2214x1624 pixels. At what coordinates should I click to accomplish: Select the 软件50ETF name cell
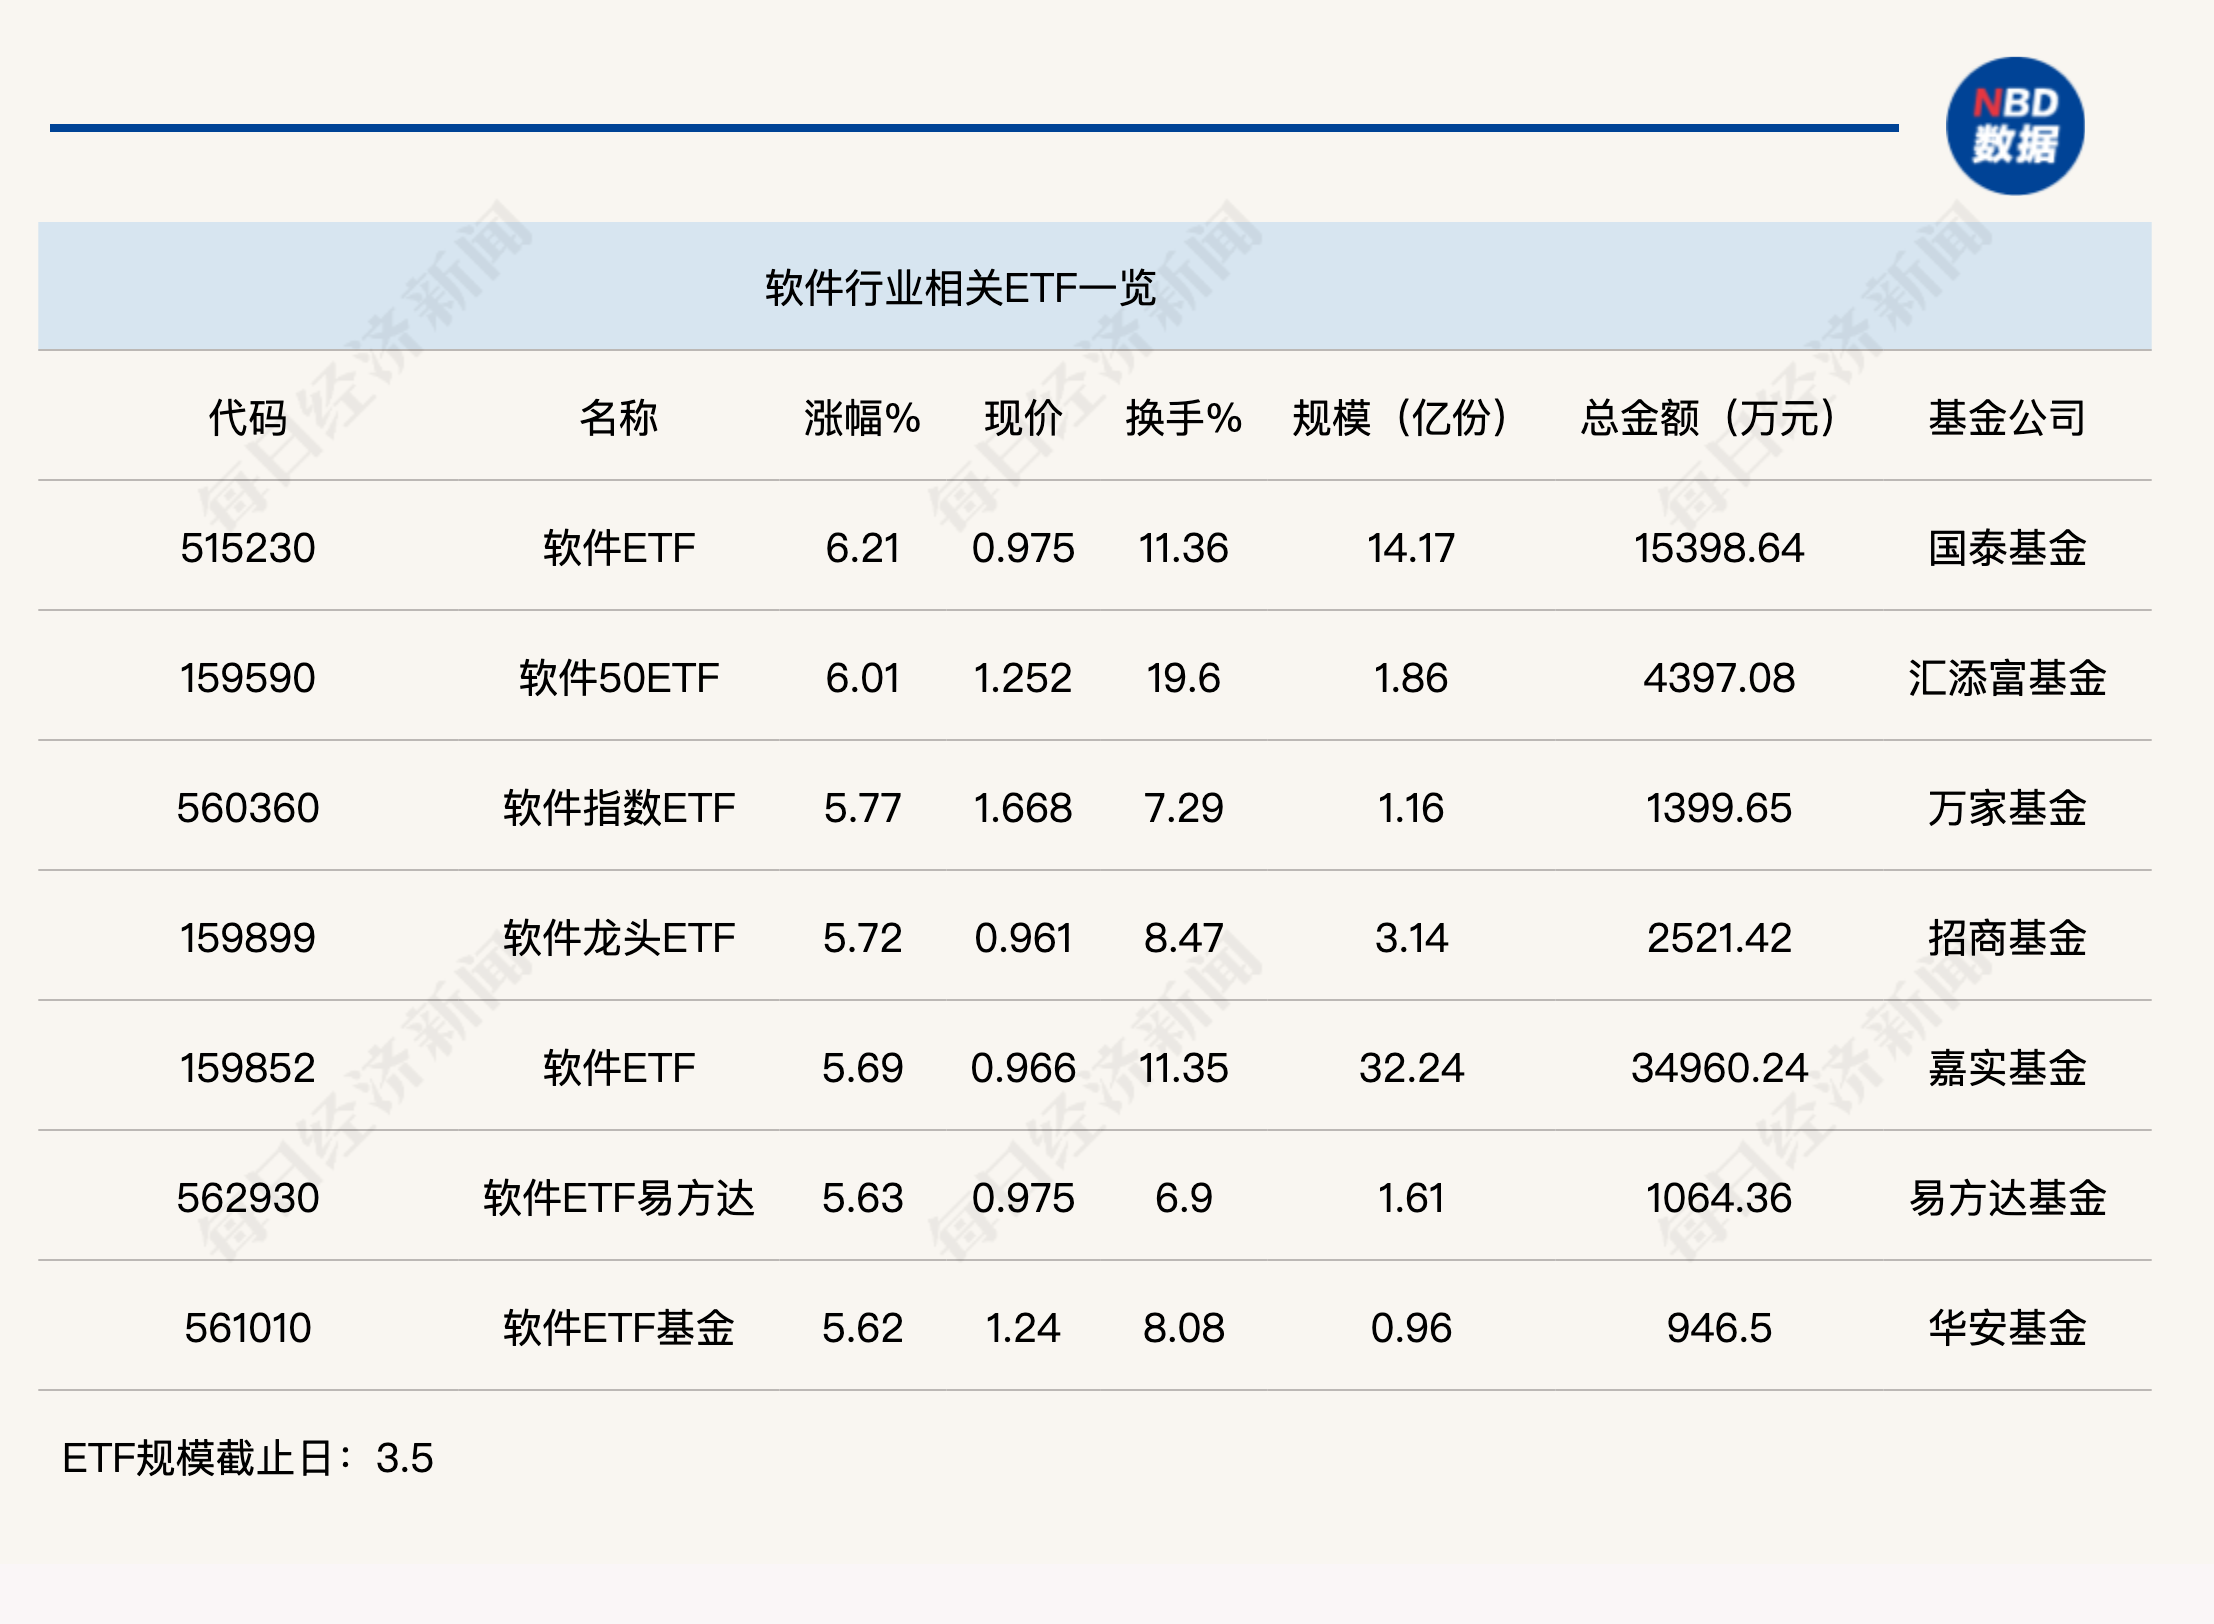pyautogui.click(x=618, y=678)
